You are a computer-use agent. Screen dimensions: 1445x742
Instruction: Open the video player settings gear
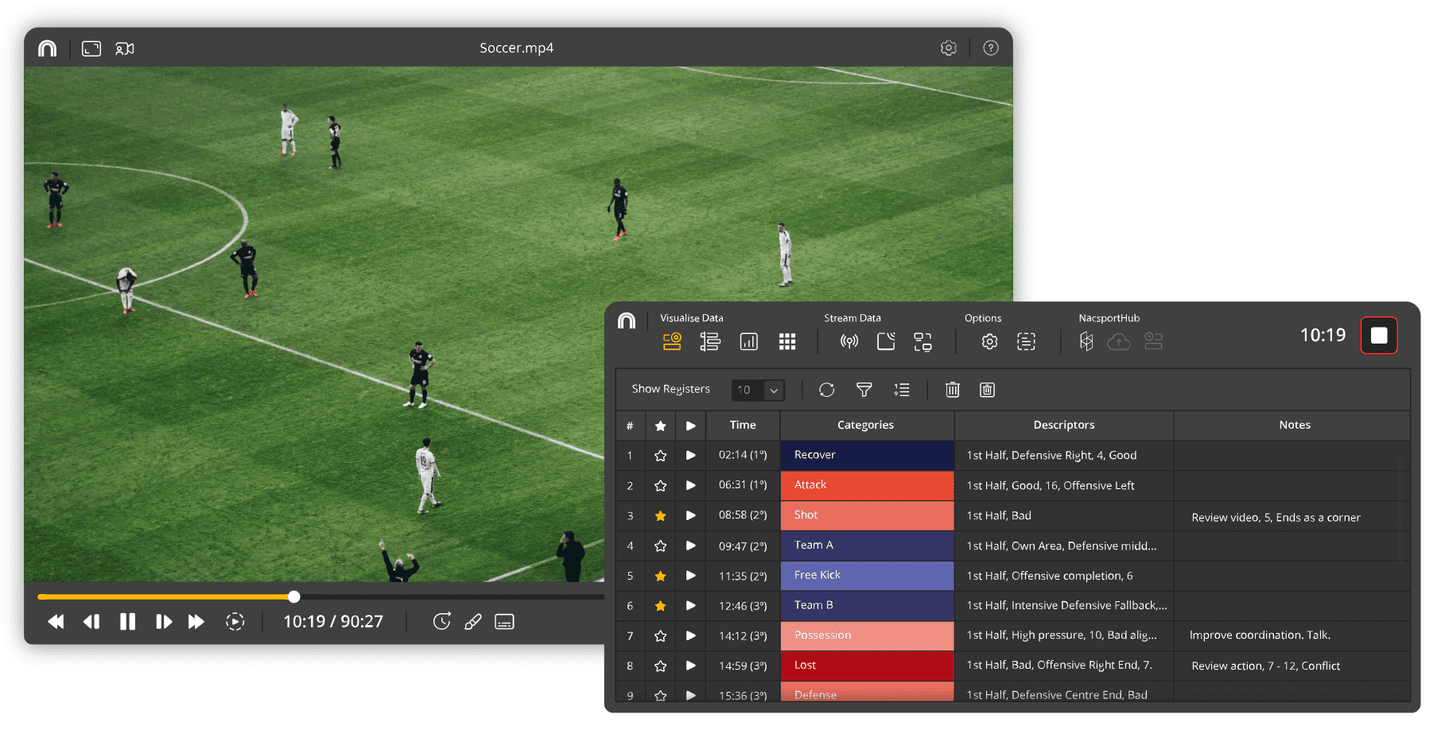click(948, 48)
